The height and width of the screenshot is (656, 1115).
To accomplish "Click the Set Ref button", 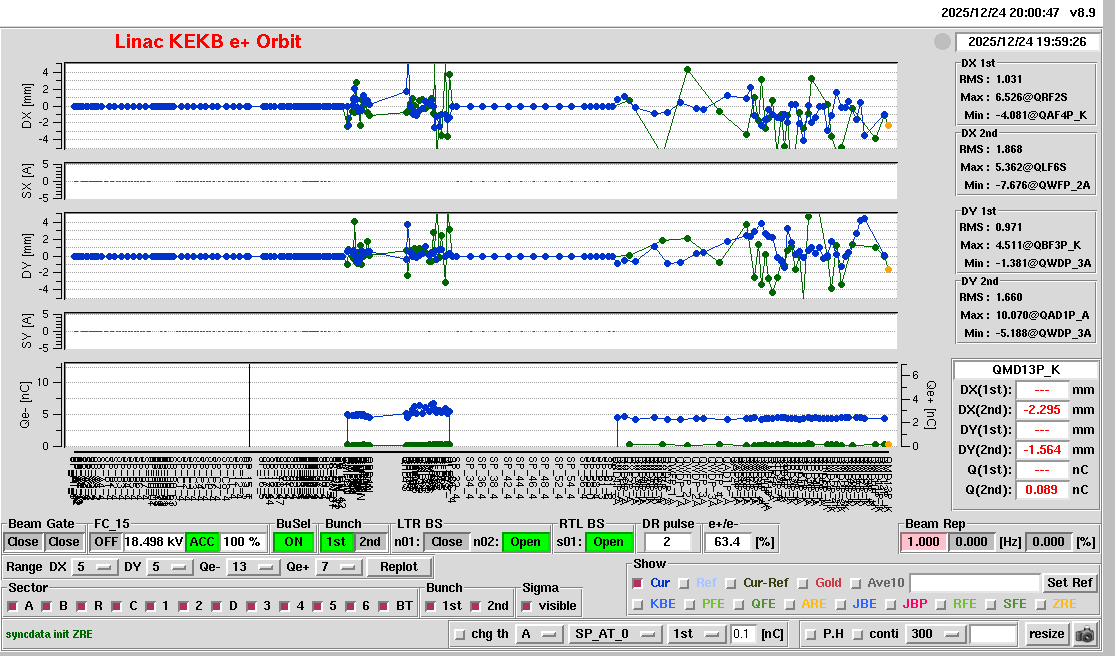I will pyautogui.click(x=1069, y=583).
